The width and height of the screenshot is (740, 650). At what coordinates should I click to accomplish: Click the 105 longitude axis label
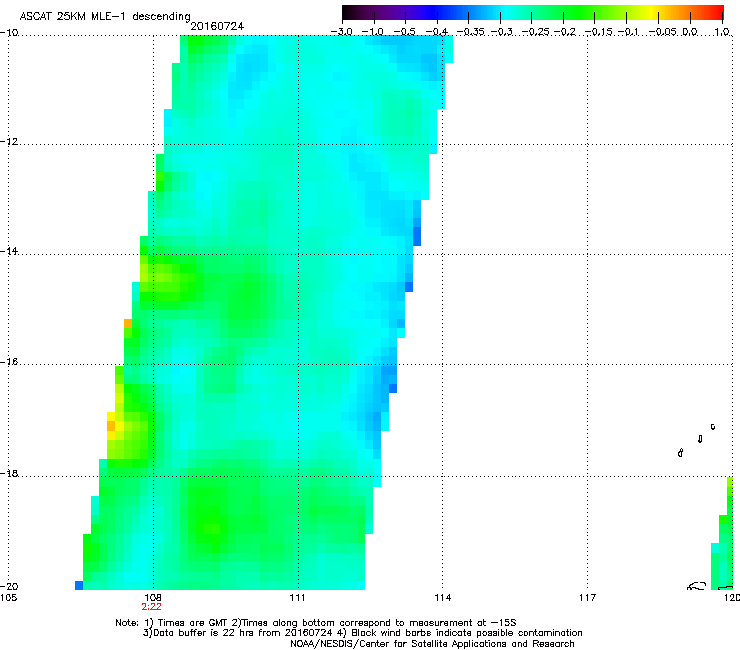point(8,598)
